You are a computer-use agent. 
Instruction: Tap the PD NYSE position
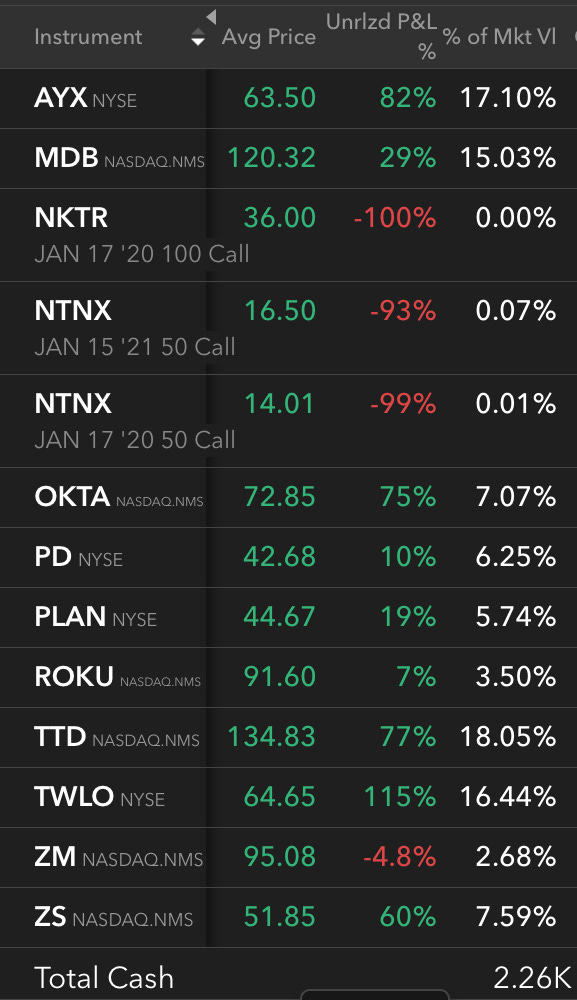[288, 557]
